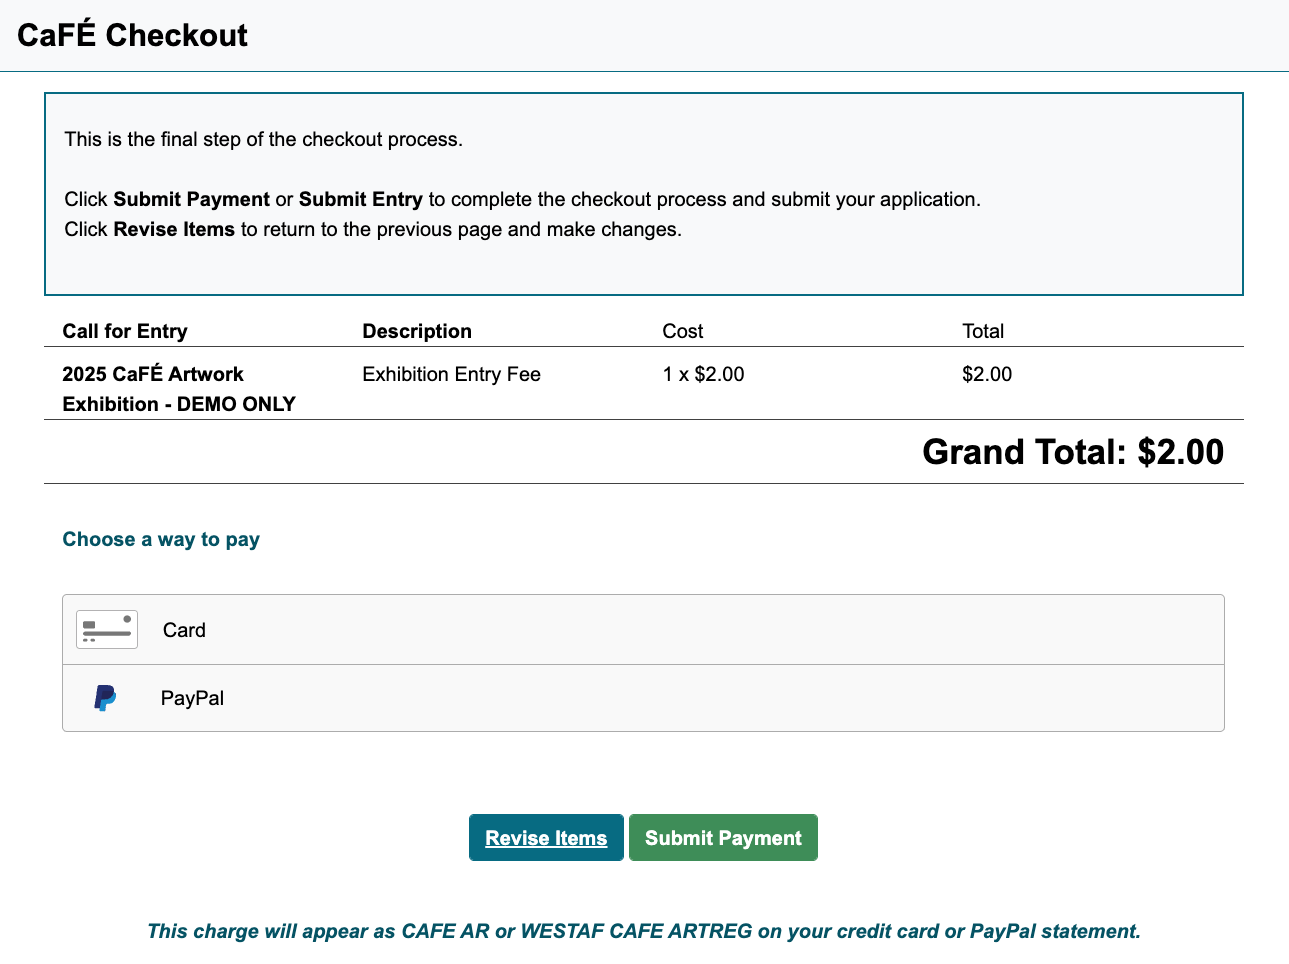Click the credit card icon

[107, 630]
